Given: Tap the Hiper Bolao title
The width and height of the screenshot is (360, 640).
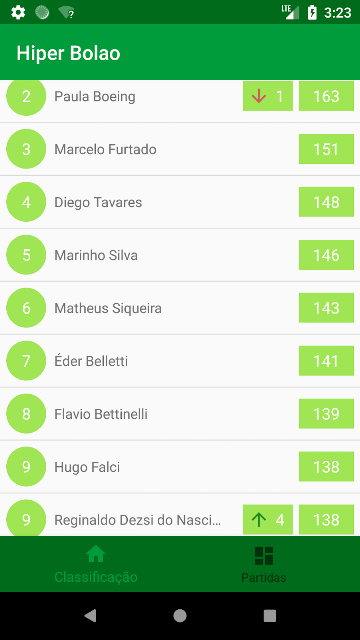Looking at the screenshot, I should click(68, 53).
